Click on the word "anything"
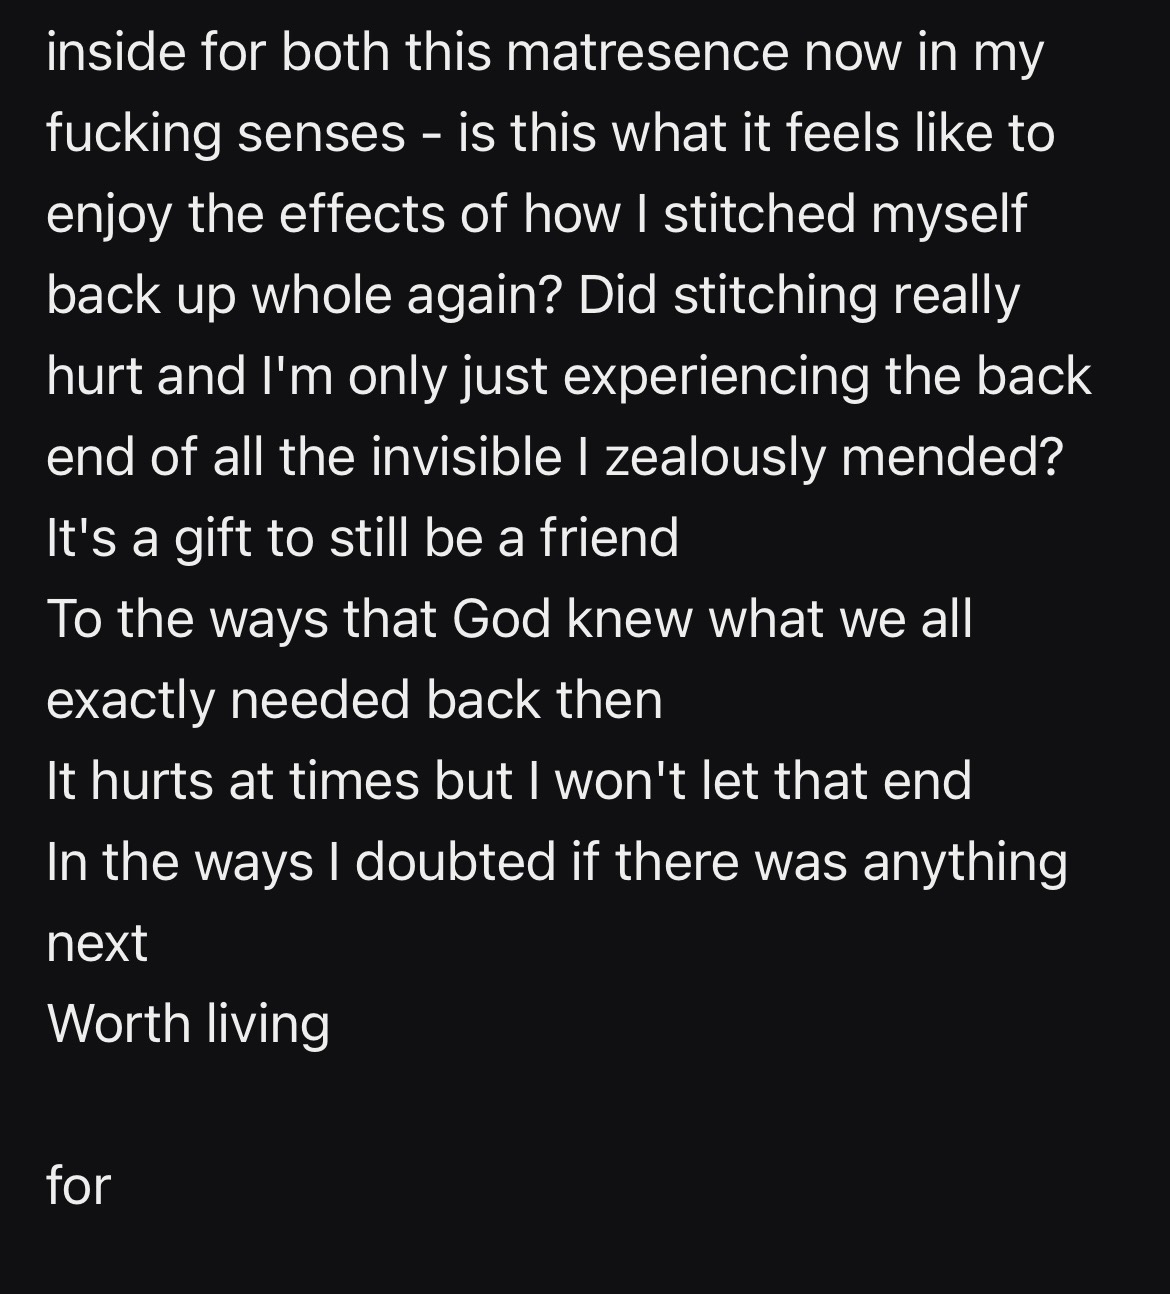Image resolution: width=1170 pixels, height=1294 pixels. pyautogui.click(x=964, y=862)
